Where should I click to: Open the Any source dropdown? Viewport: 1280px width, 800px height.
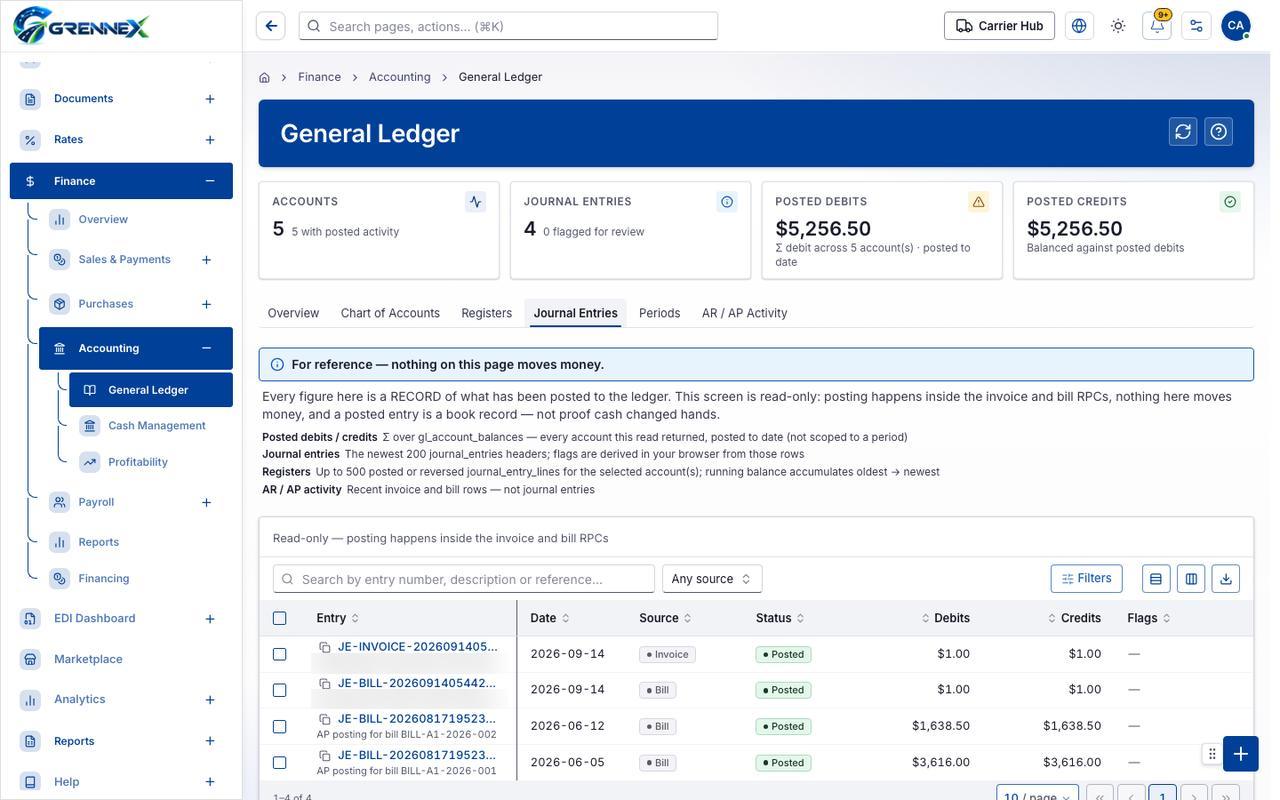712,579
